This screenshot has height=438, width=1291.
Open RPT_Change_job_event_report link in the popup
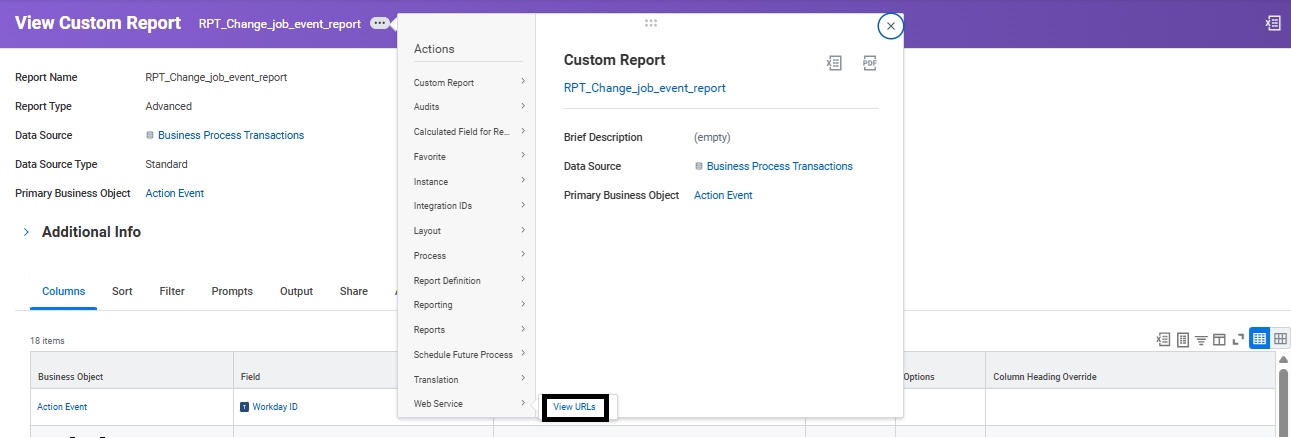pos(645,88)
